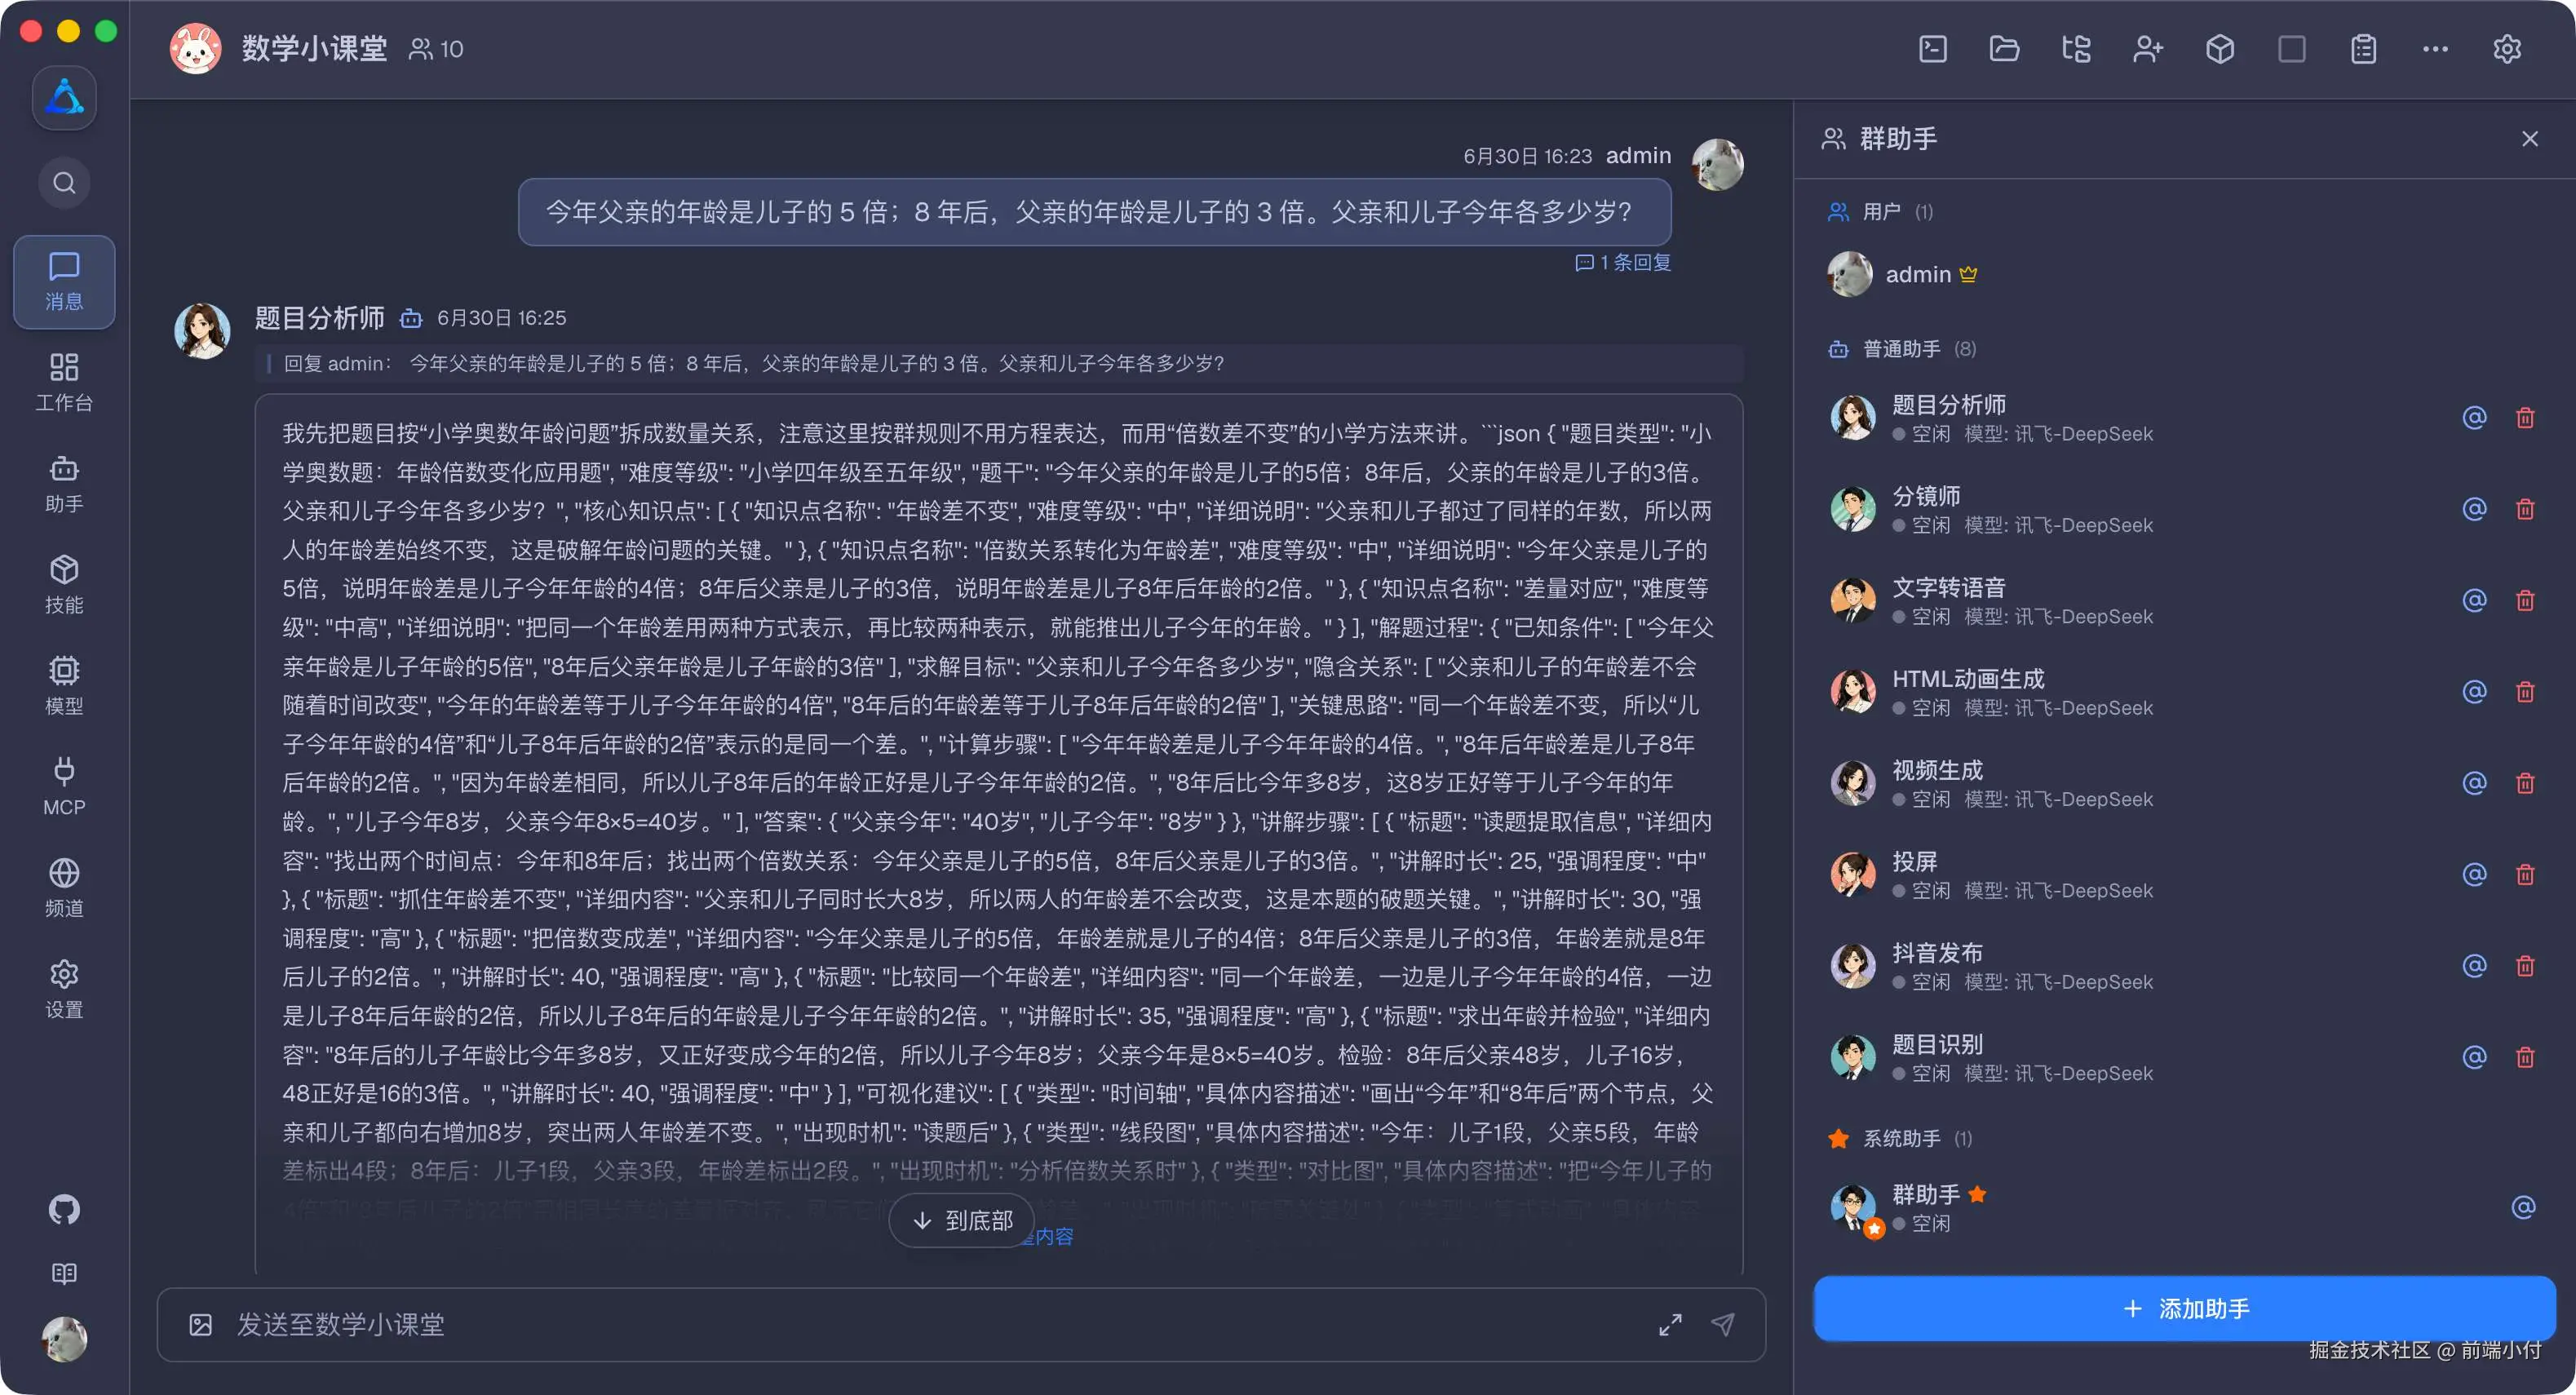
Task: Select the 抖音发布 assistant name
Action: (x=1937, y=952)
